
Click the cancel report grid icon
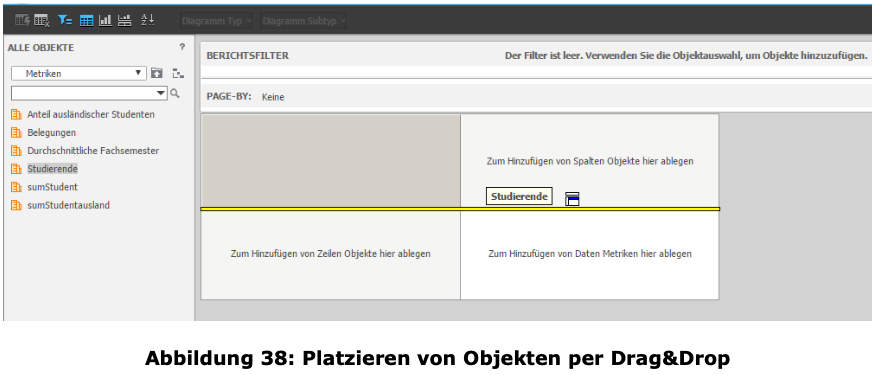(x=42, y=21)
